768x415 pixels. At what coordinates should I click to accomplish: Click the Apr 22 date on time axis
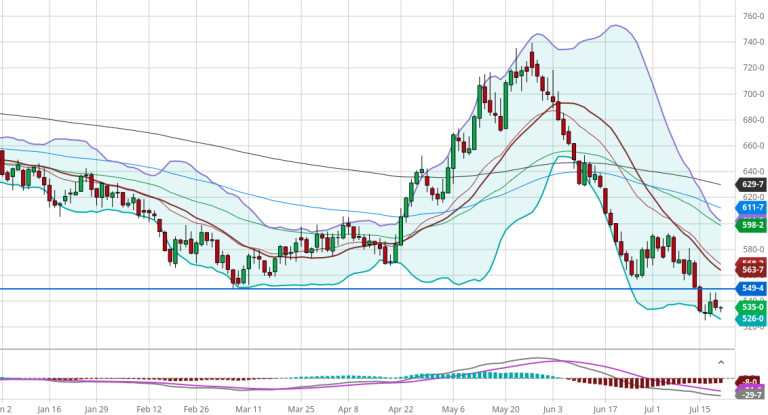click(x=401, y=408)
